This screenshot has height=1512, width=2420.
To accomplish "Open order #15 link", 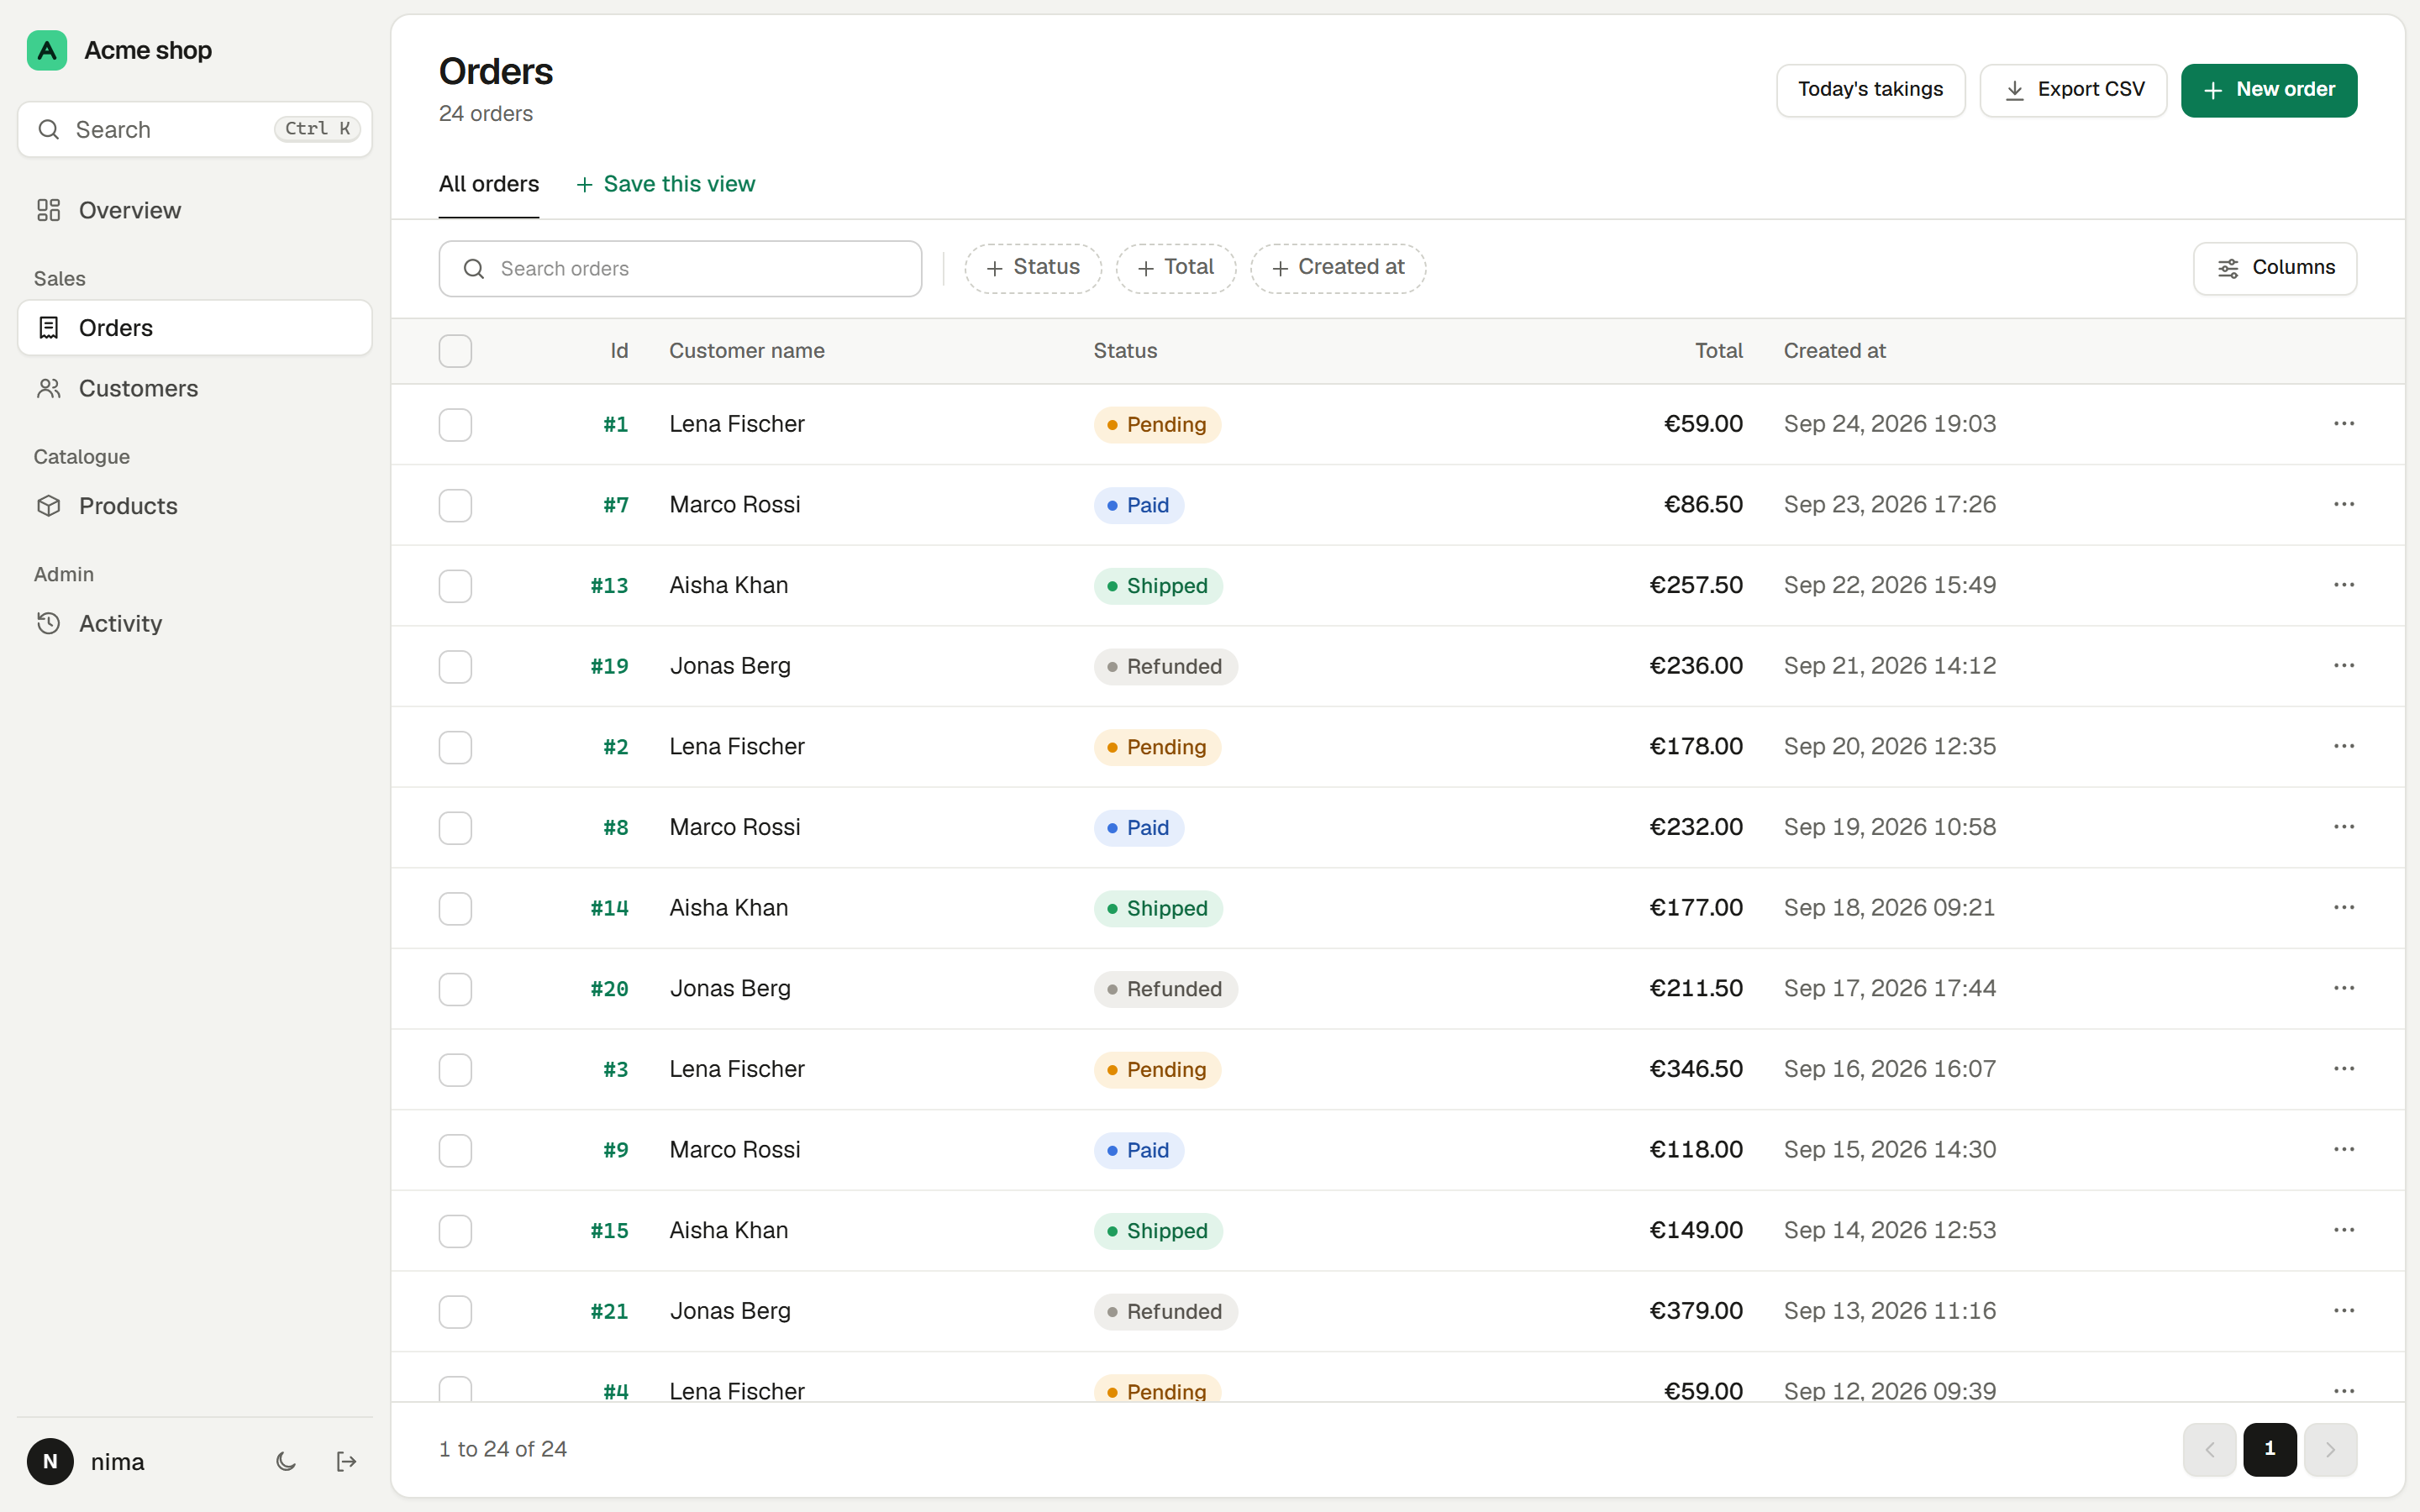I will 609,1231.
